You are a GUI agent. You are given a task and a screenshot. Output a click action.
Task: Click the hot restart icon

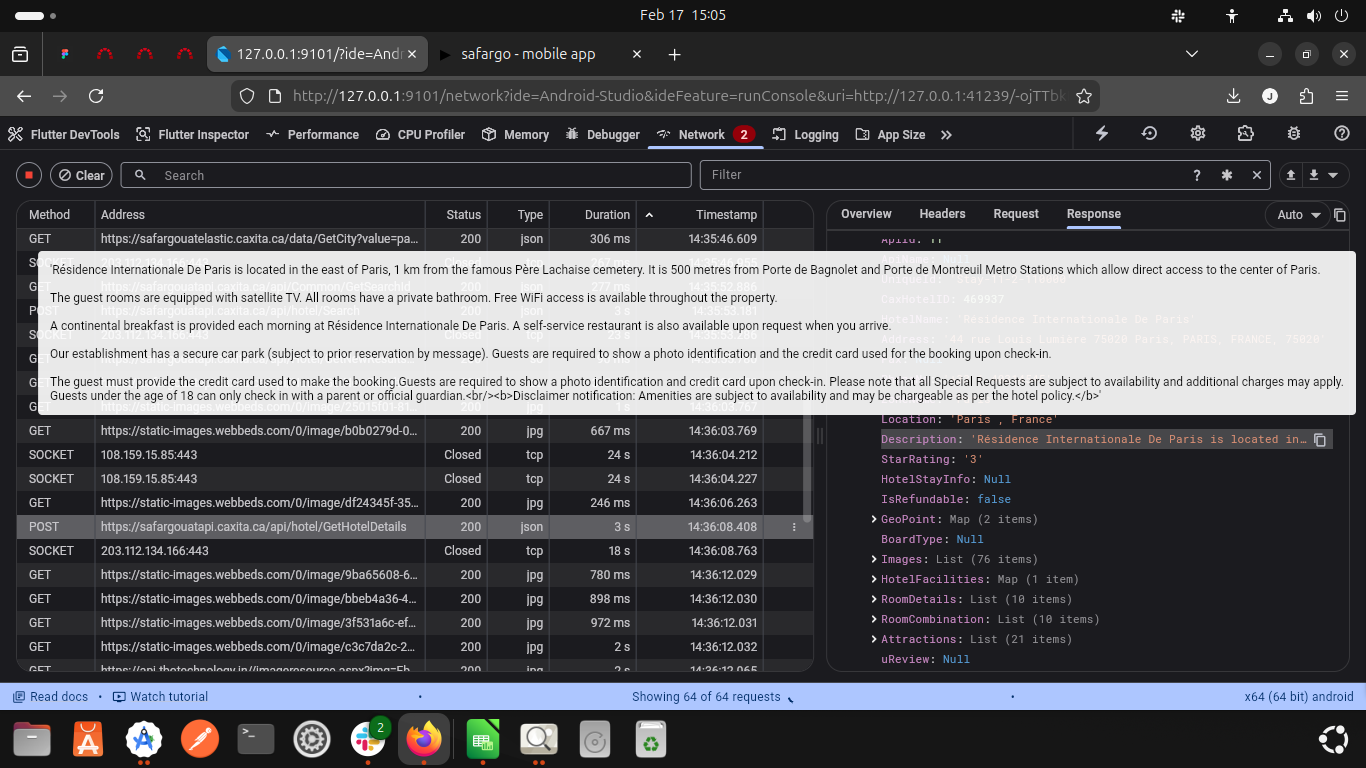1150,134
